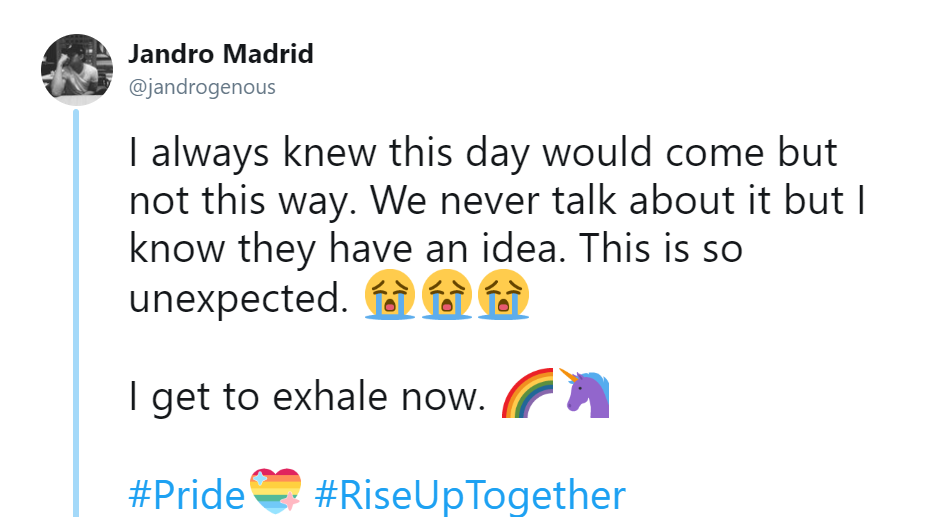Screen dimensions: 929x517
Task: Click the blue thread connector line
Action: (76, 313)
